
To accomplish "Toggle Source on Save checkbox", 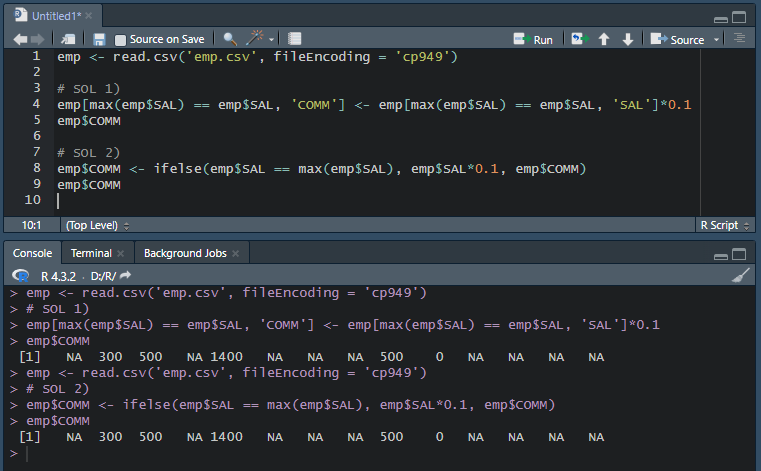I will (x=120, y=40).
